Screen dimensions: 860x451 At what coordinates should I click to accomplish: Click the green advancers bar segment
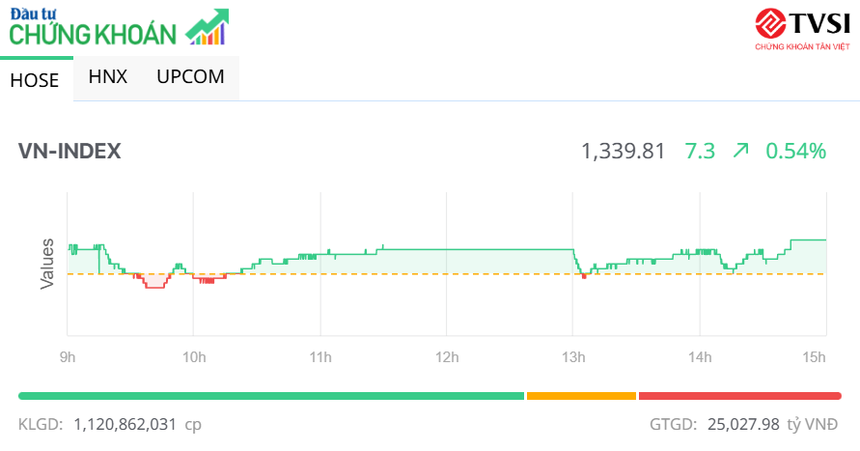tap(271, 396)
